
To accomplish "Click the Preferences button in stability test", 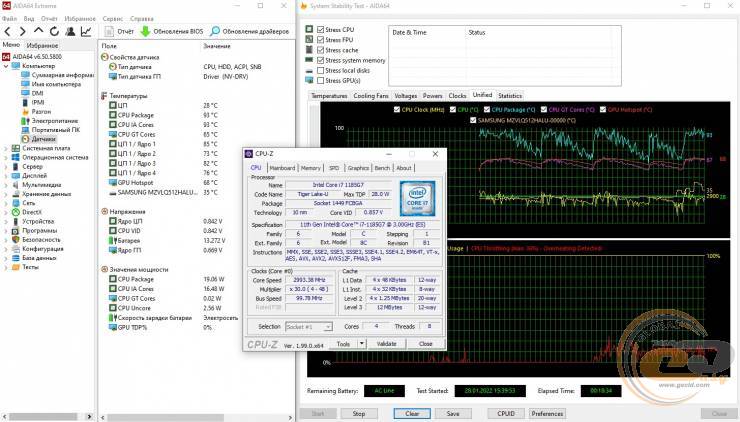I will [547, 414].
